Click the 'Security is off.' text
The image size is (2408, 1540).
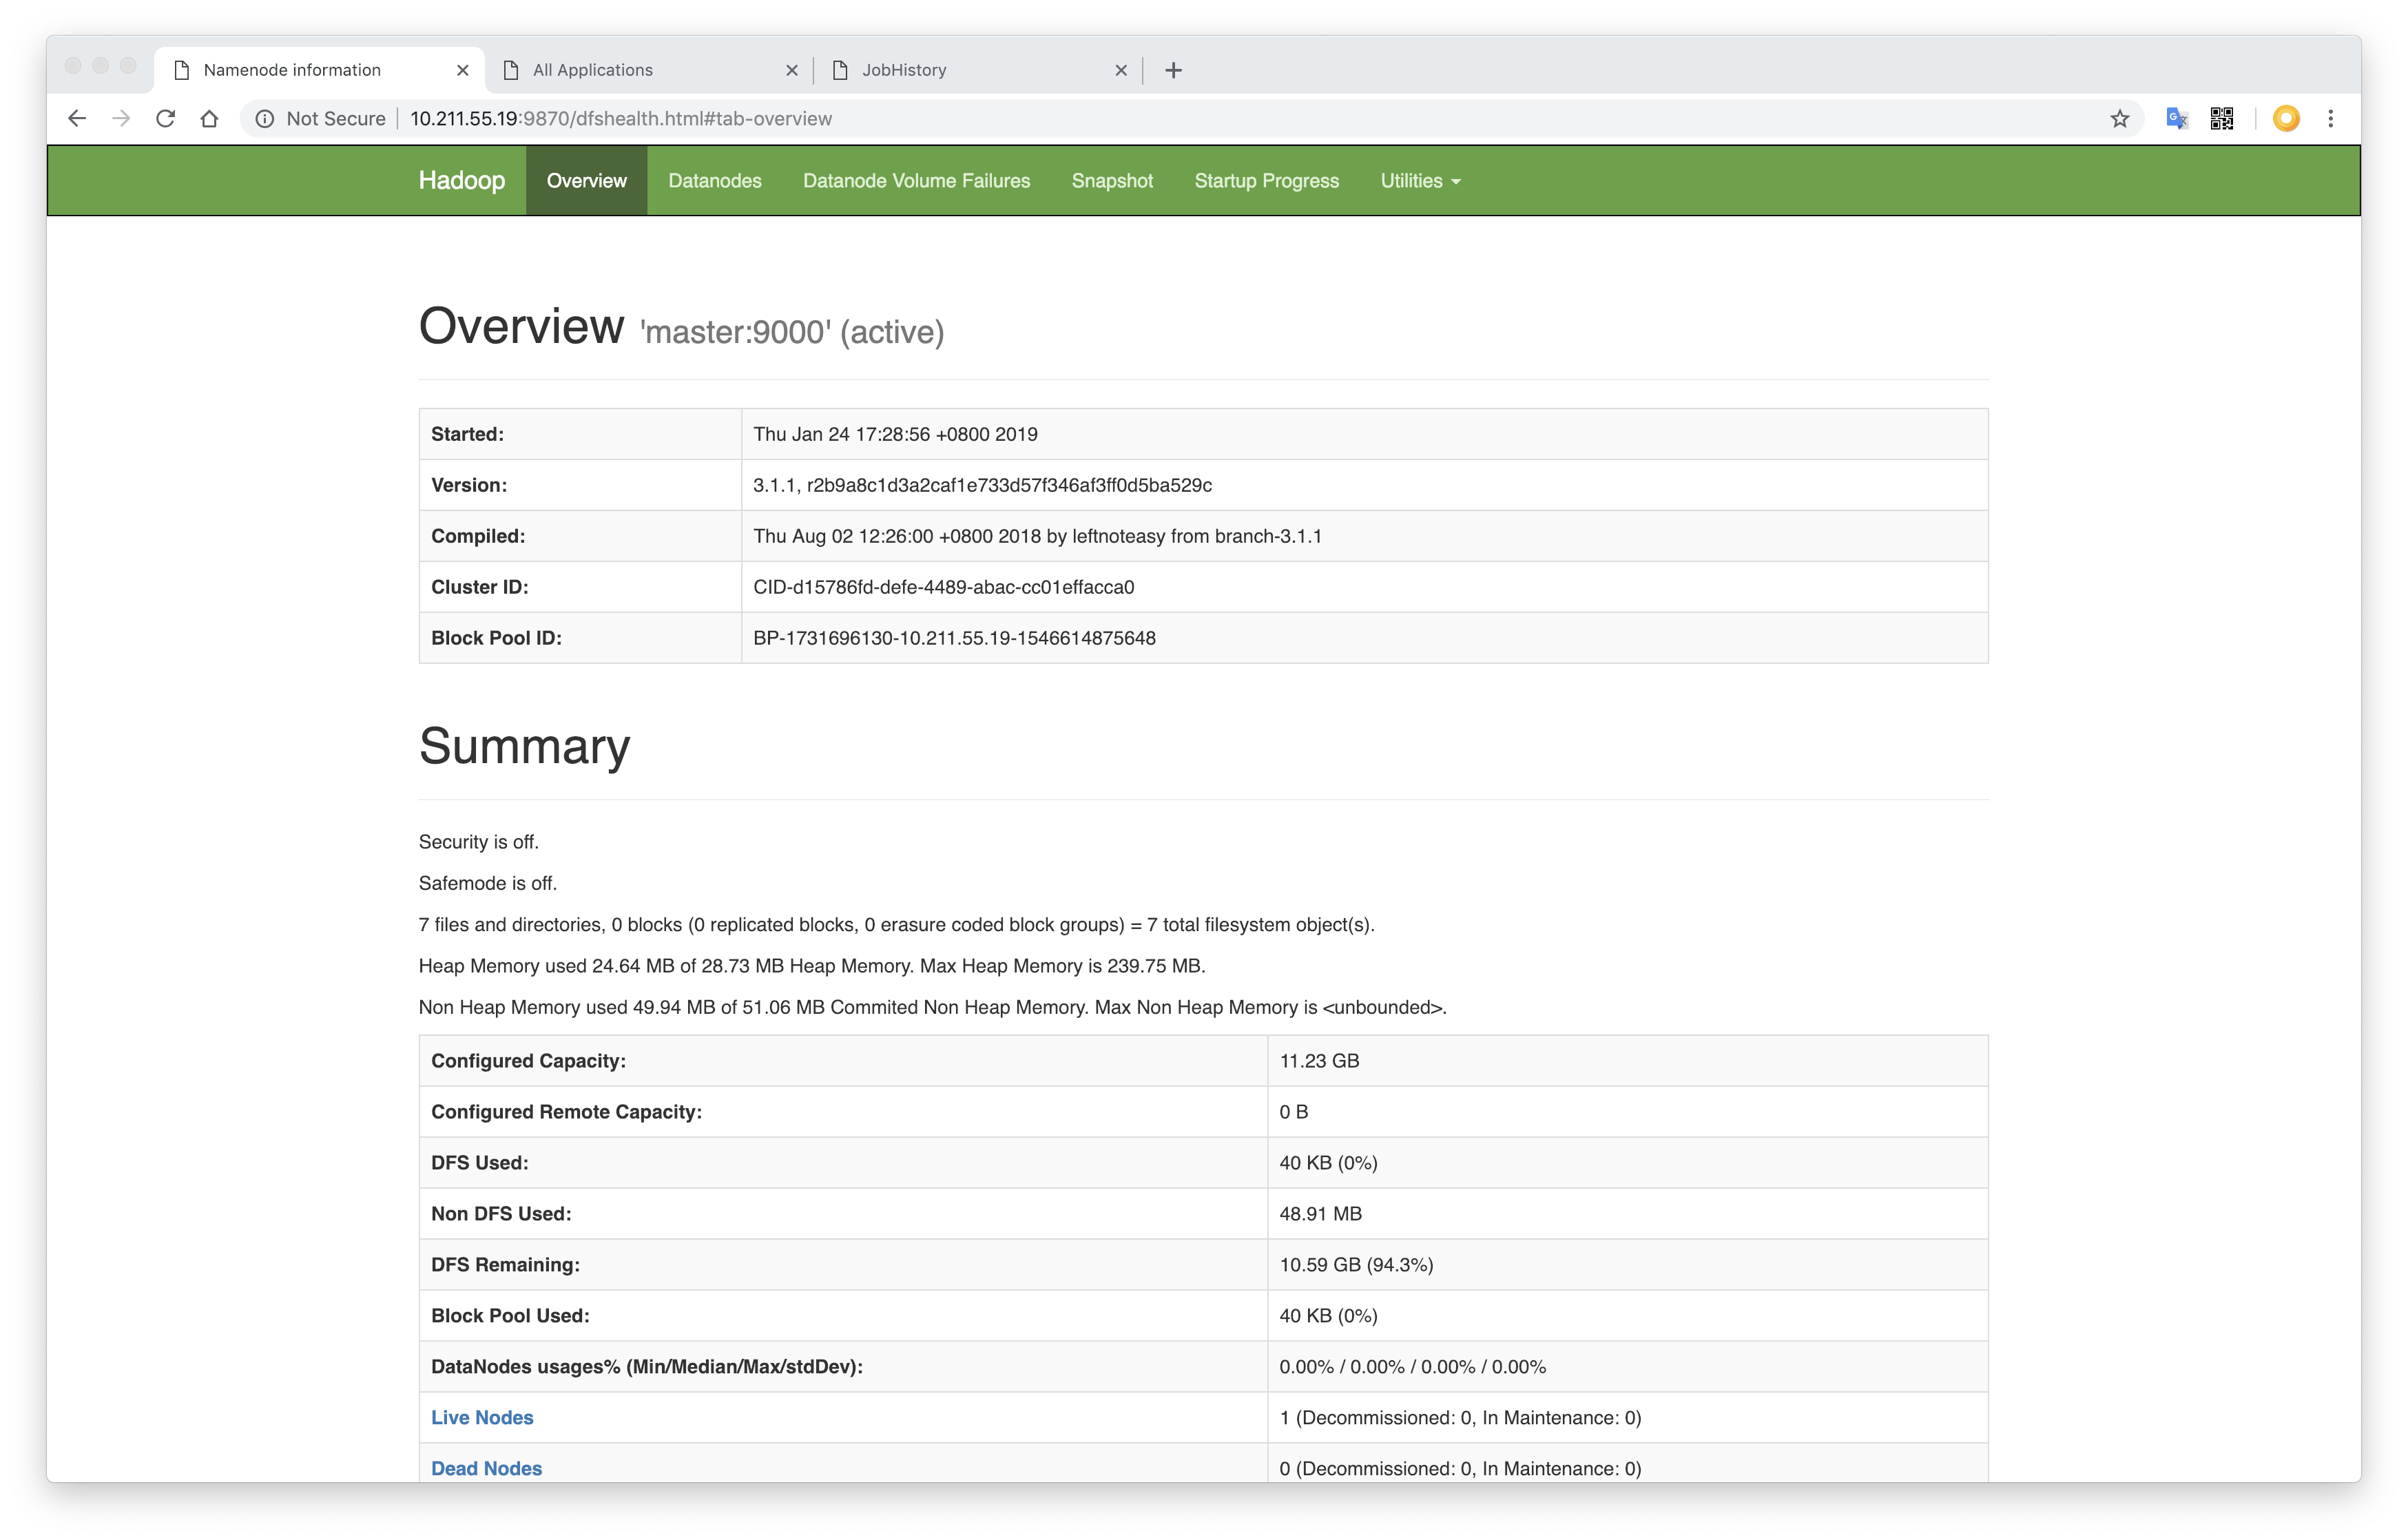[x=478, y=842]
